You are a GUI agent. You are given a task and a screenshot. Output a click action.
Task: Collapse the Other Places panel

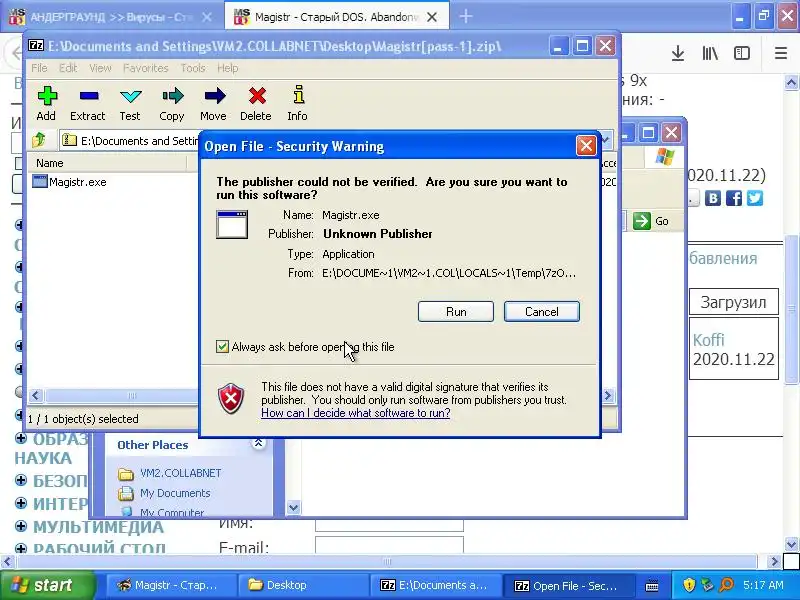pyautogui.click(x=259, y=443)
